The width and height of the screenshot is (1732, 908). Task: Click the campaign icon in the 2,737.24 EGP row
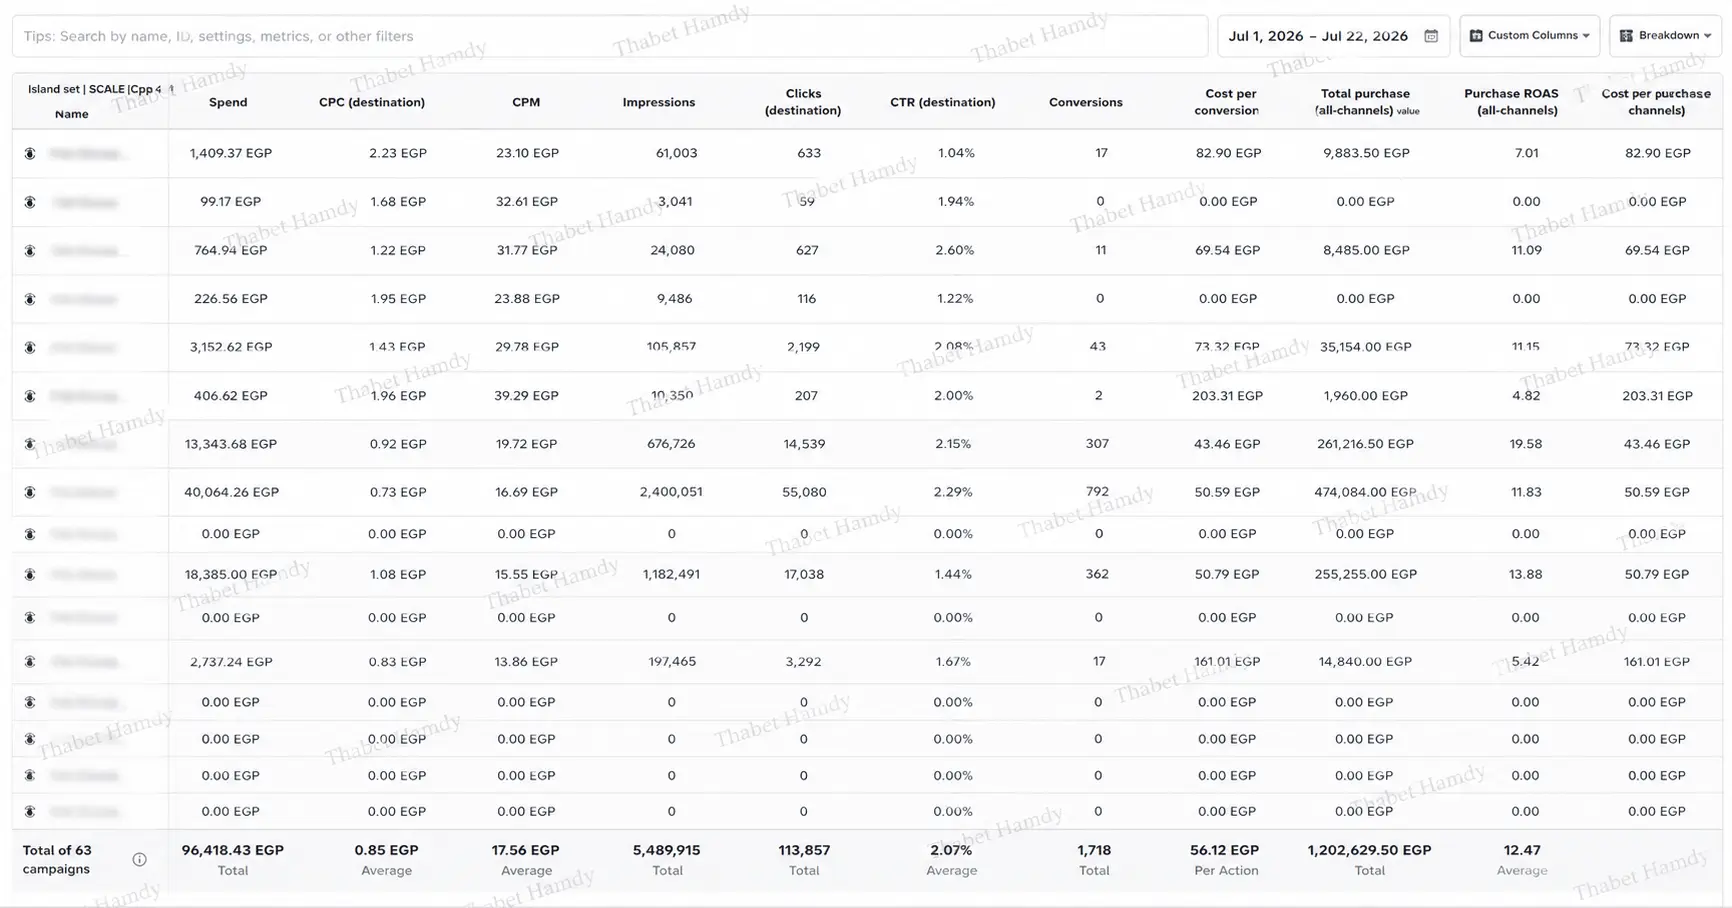click(30, 662)
